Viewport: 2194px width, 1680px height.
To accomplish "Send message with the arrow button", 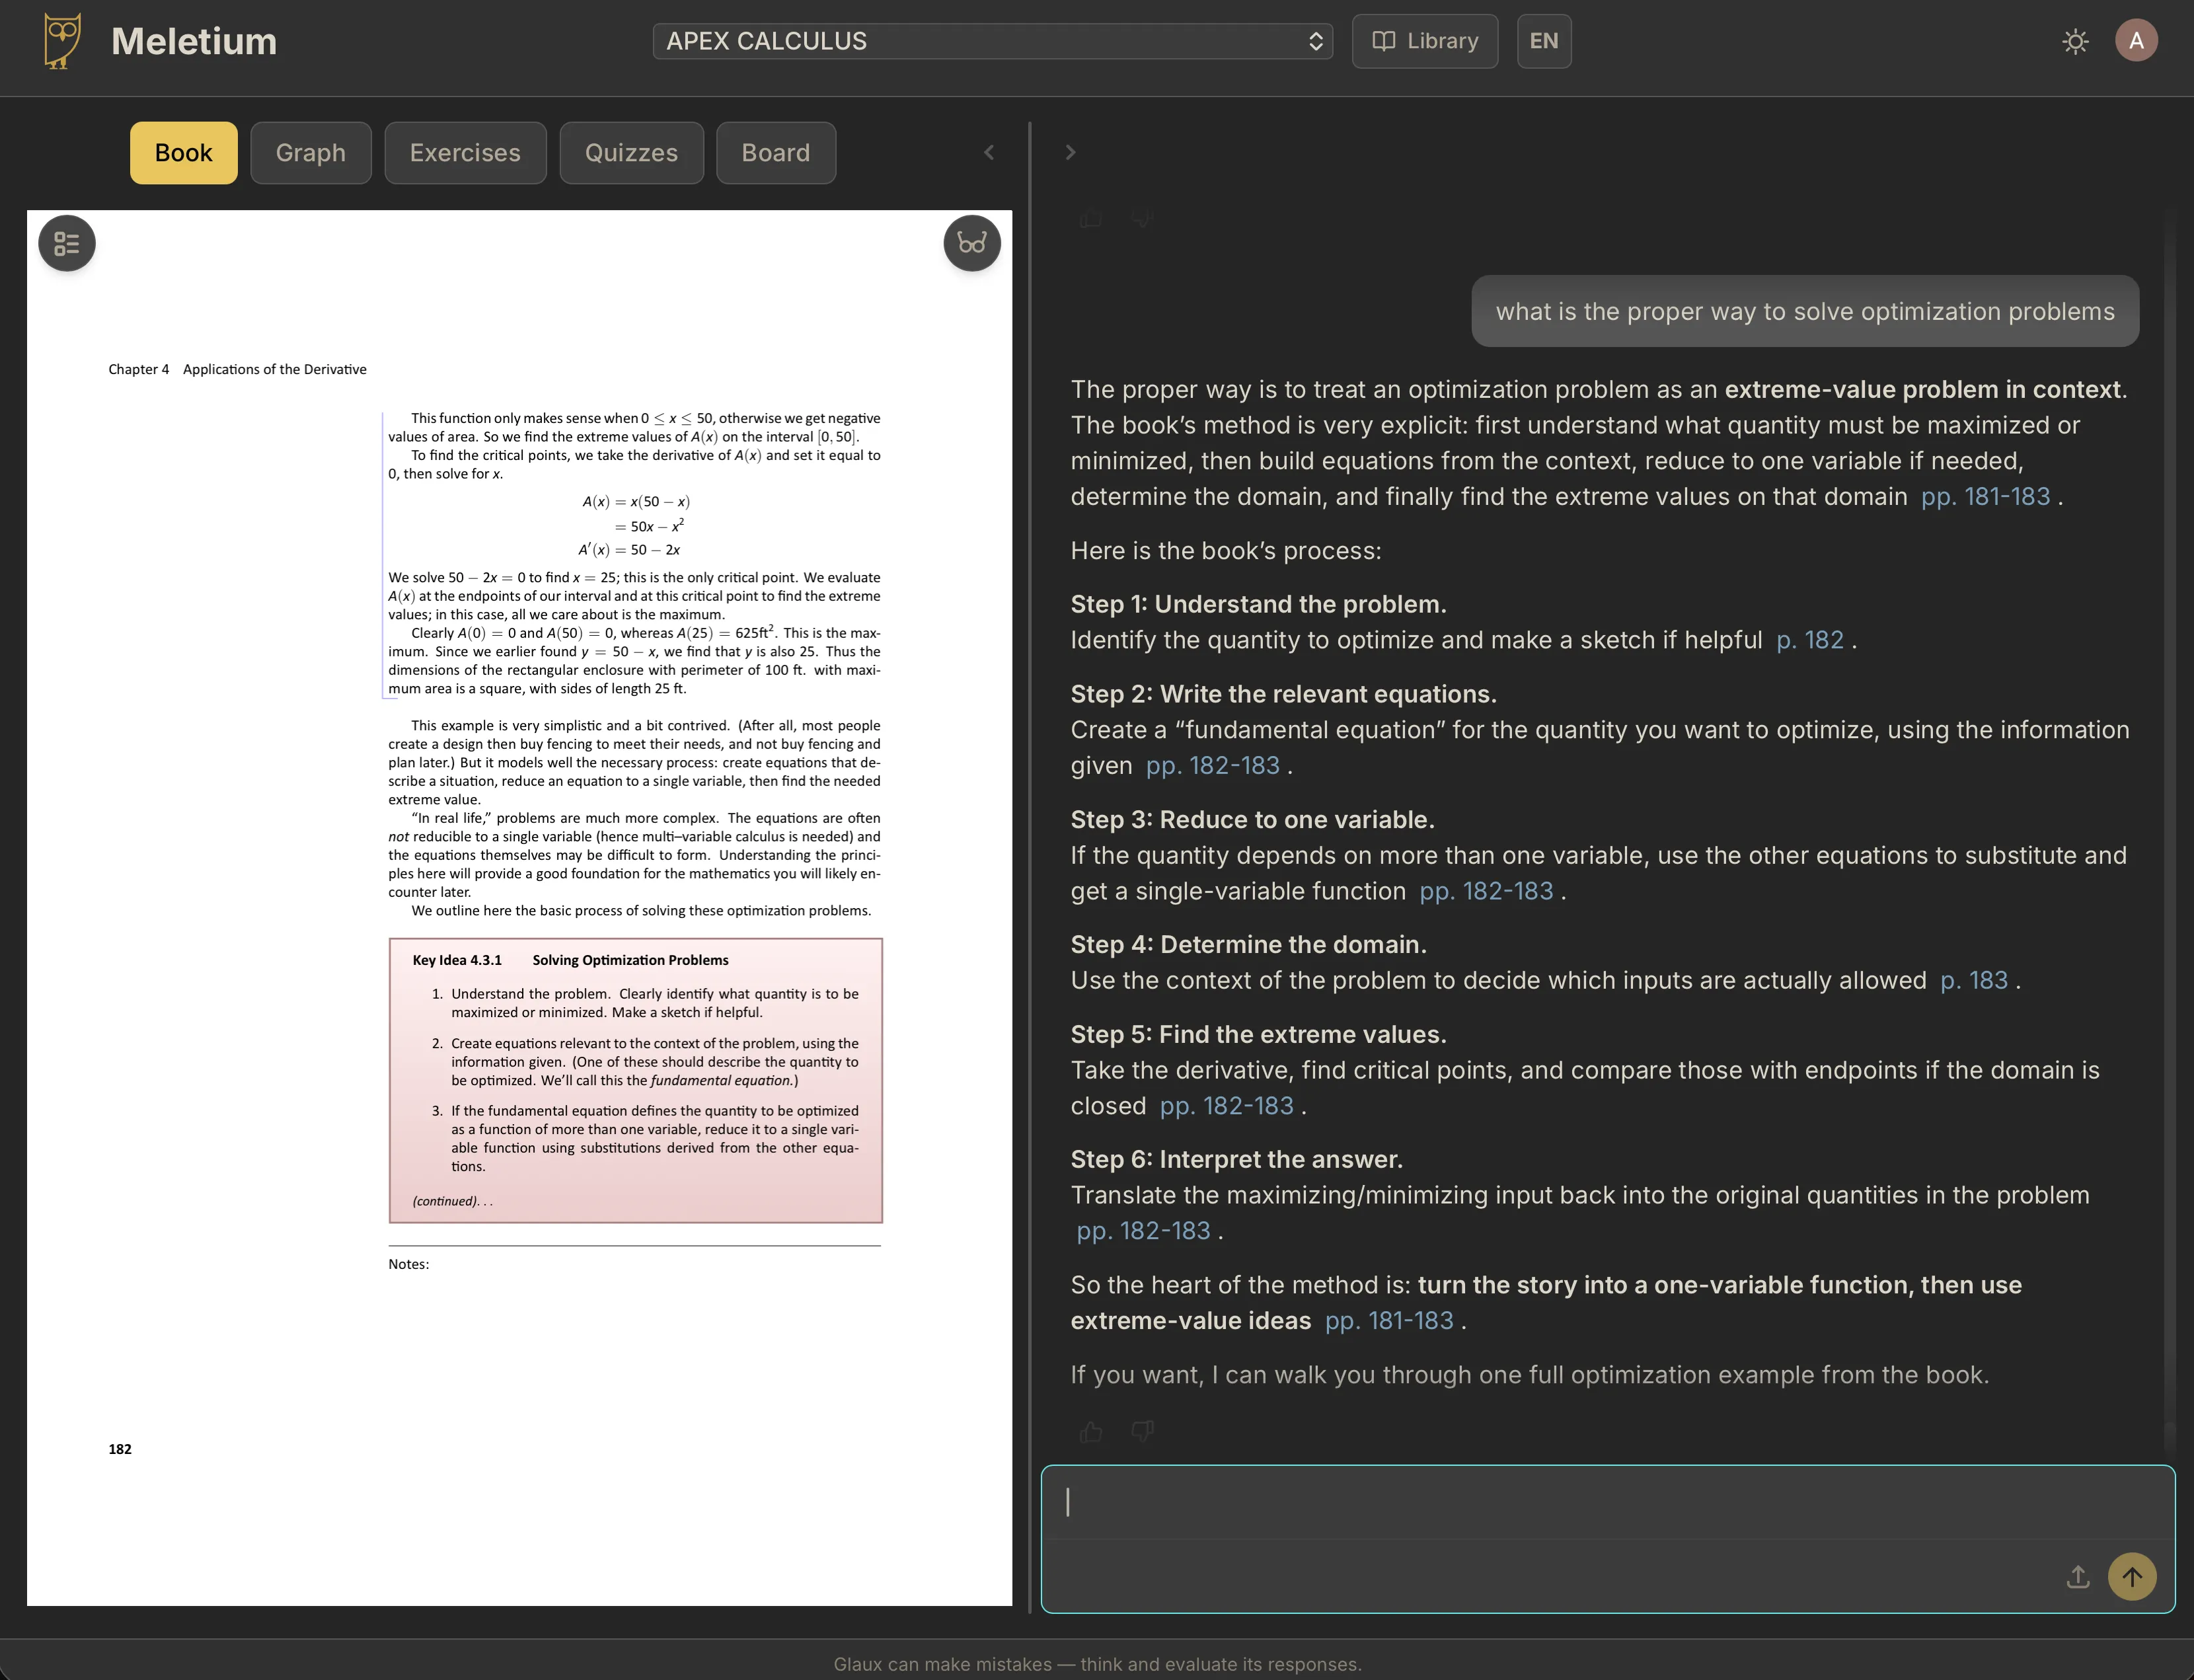I will pos(2132,1577).
